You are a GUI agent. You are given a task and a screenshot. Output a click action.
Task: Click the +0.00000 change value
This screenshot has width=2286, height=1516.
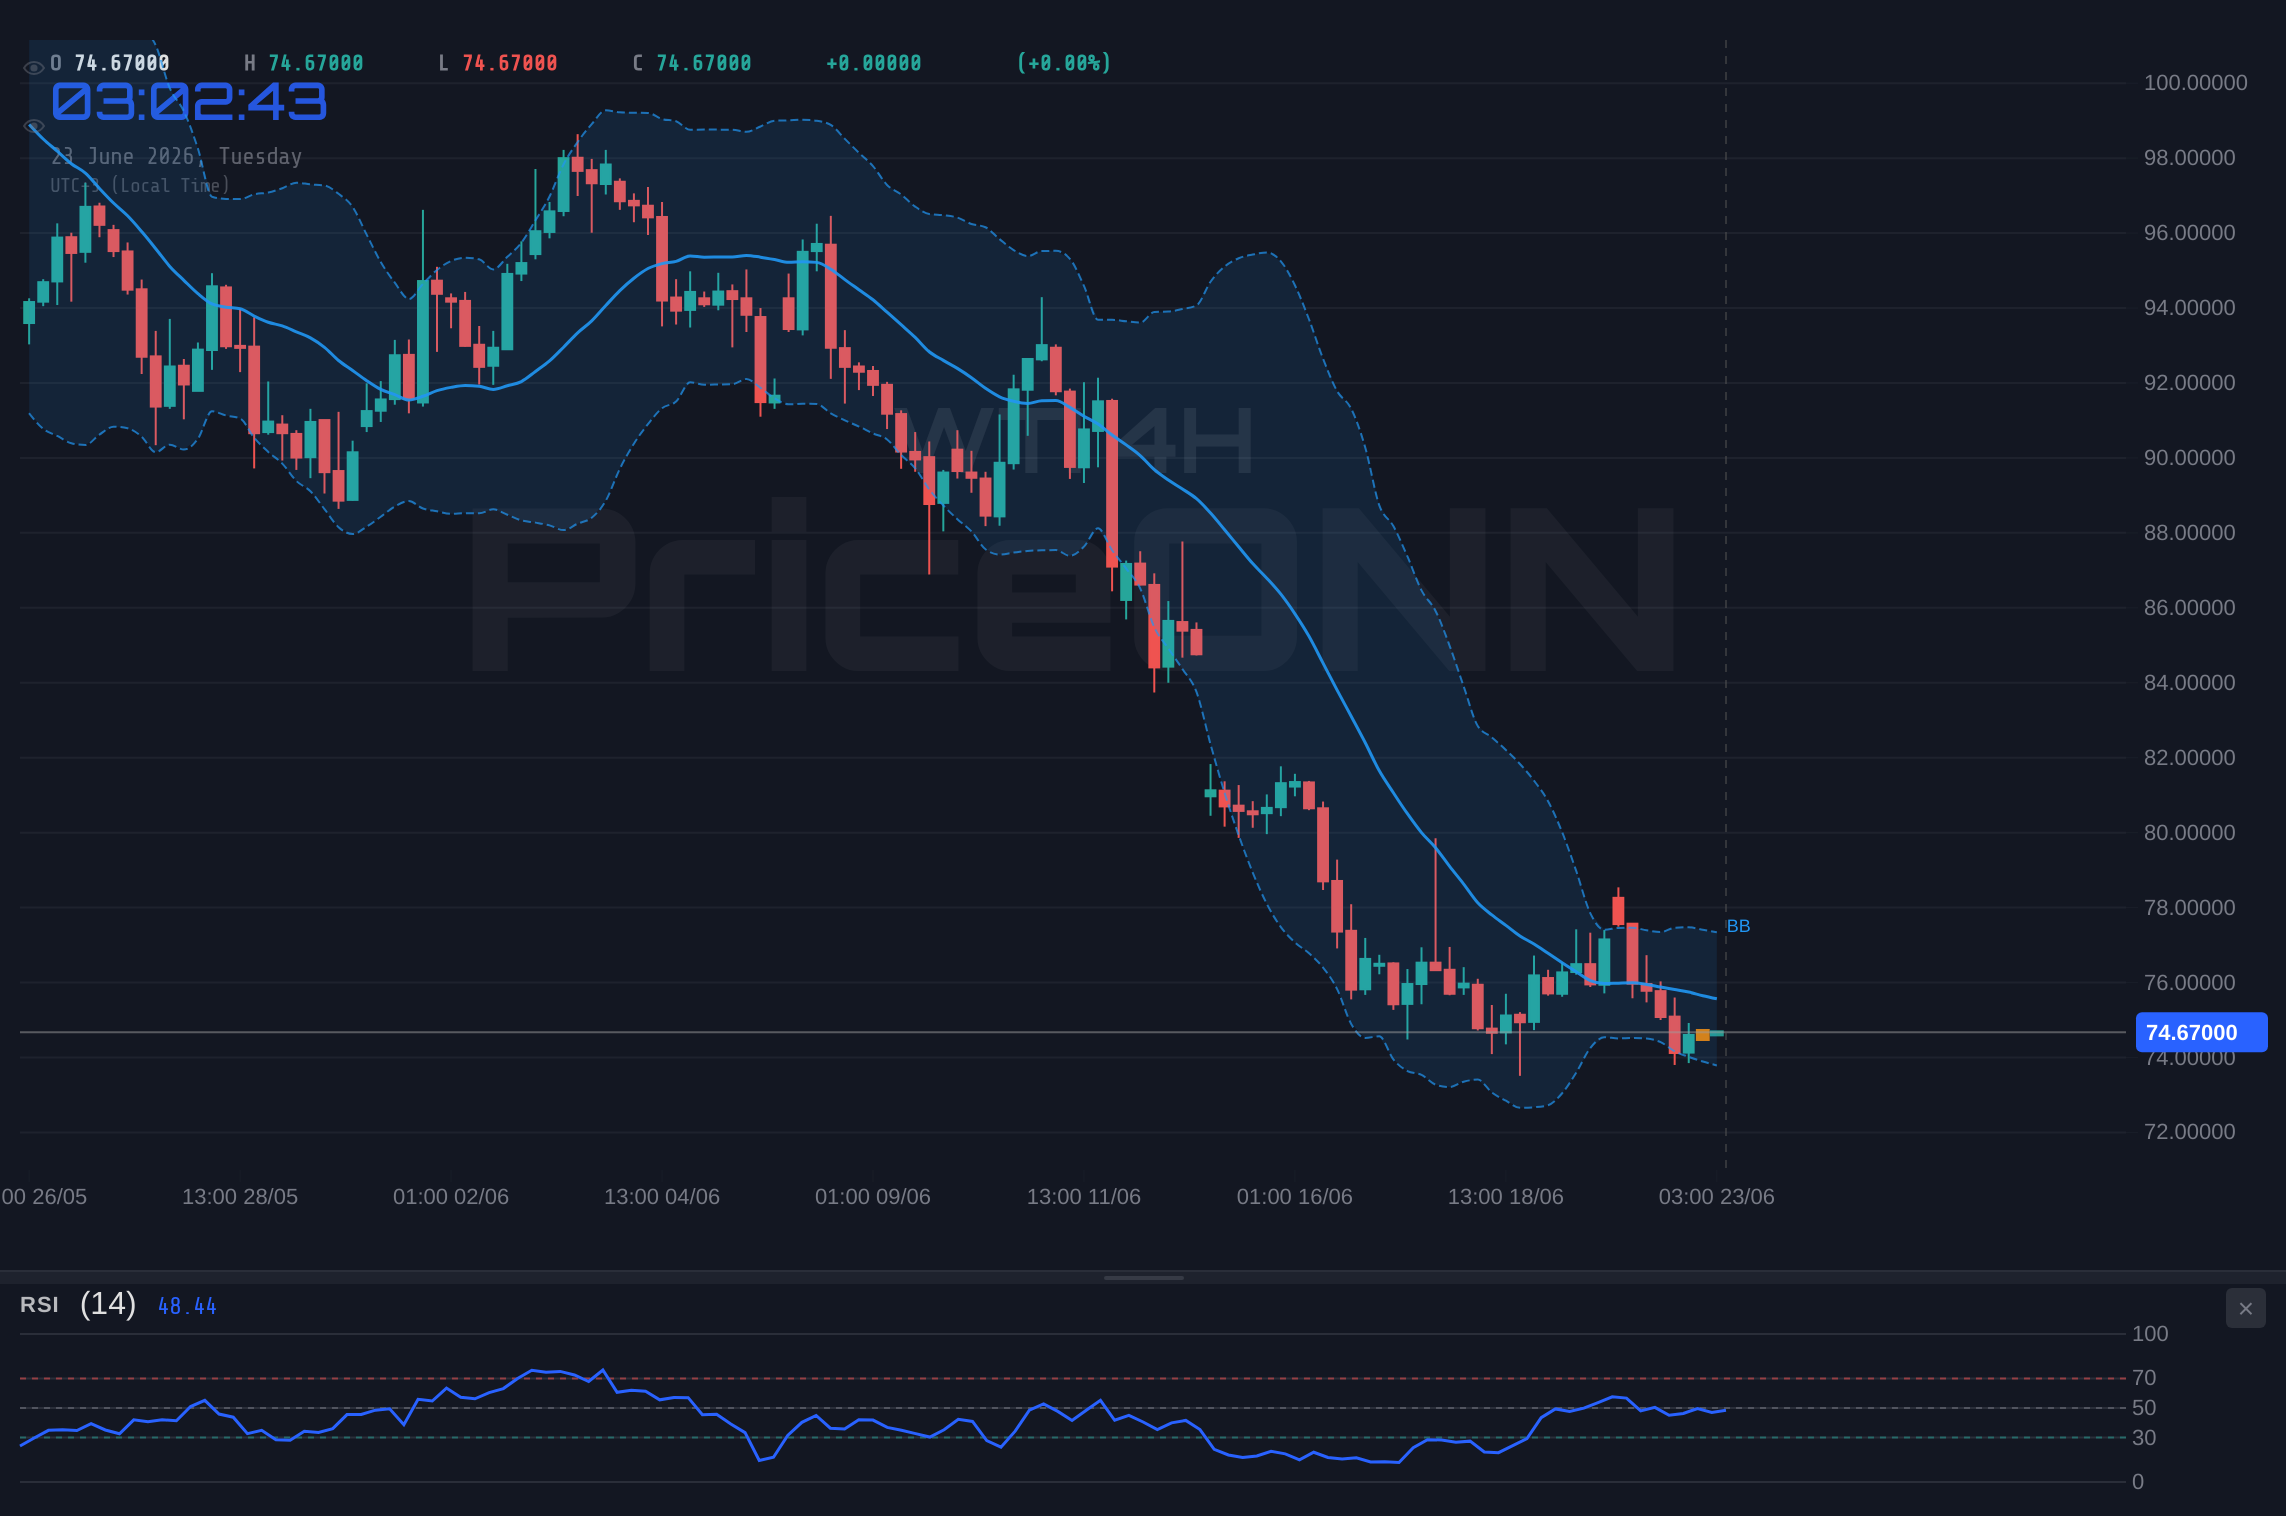pyautogui.click(x=874, y=63)
